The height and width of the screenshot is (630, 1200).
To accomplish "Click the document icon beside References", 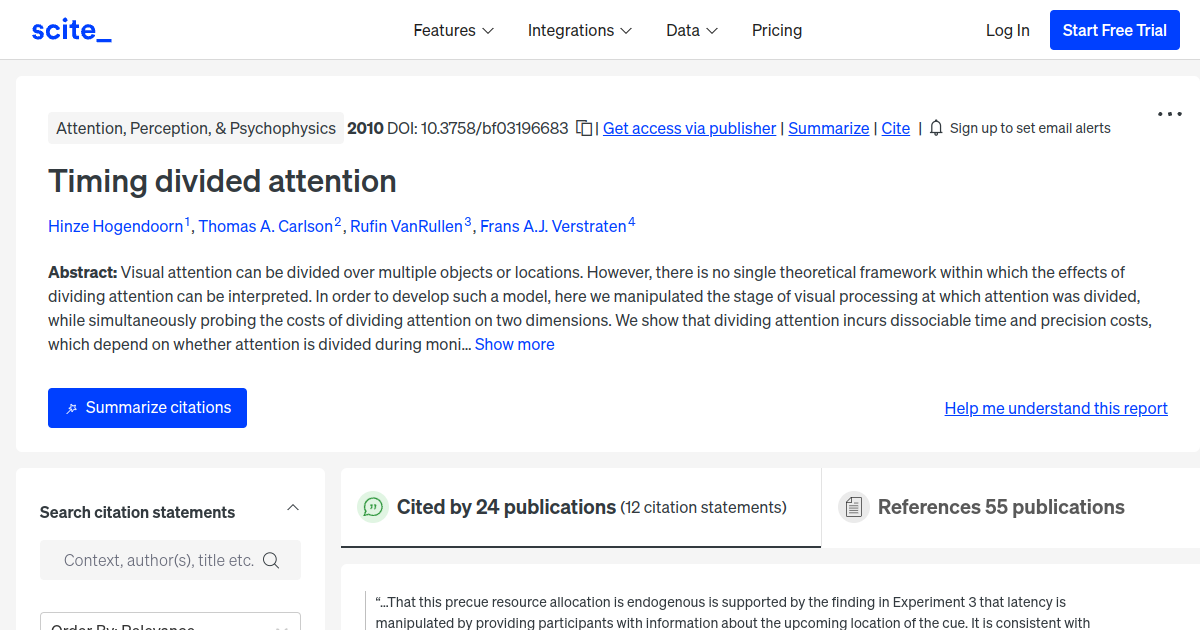I will pos(853,507).
